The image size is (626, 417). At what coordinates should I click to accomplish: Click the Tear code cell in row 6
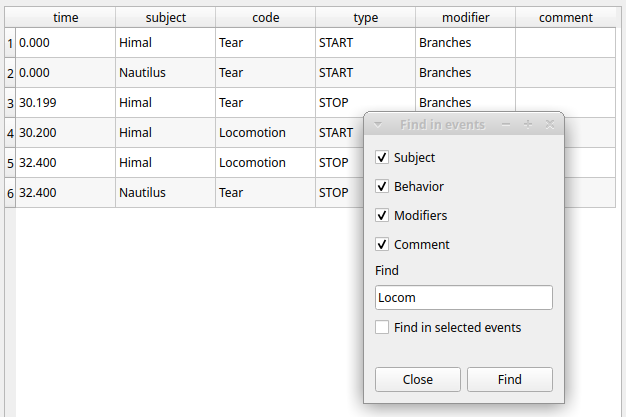tap(265, 193)
